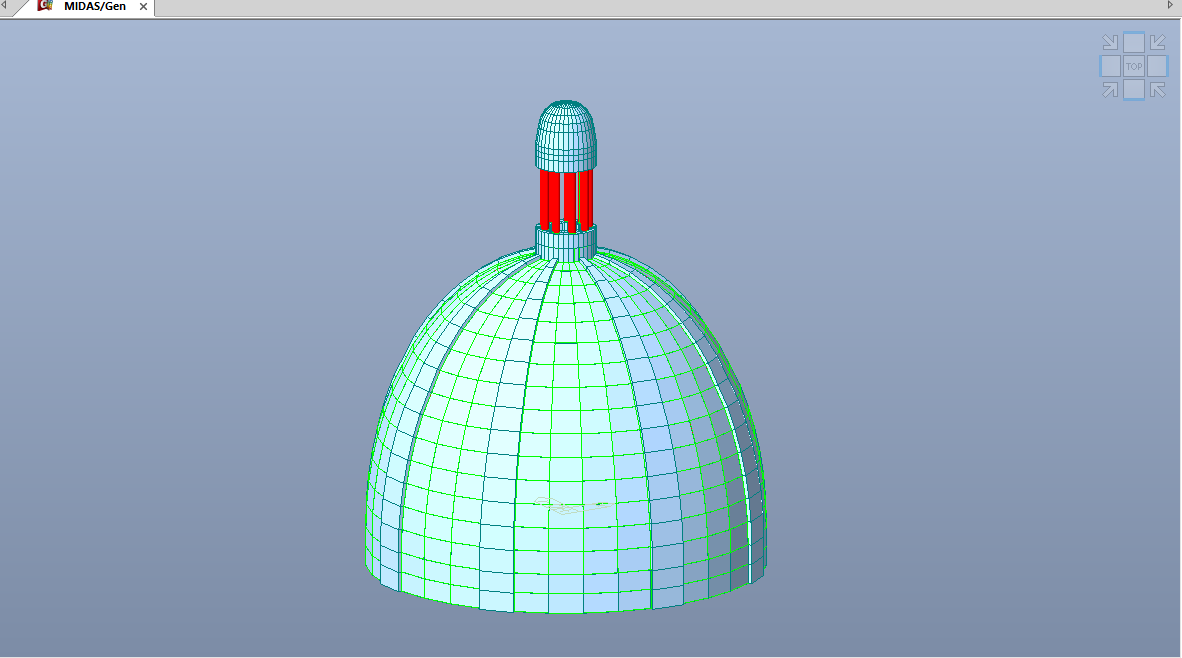Close the MIDAS/Gen tab with its X
1182x658 pixels.
click(143, 7)
